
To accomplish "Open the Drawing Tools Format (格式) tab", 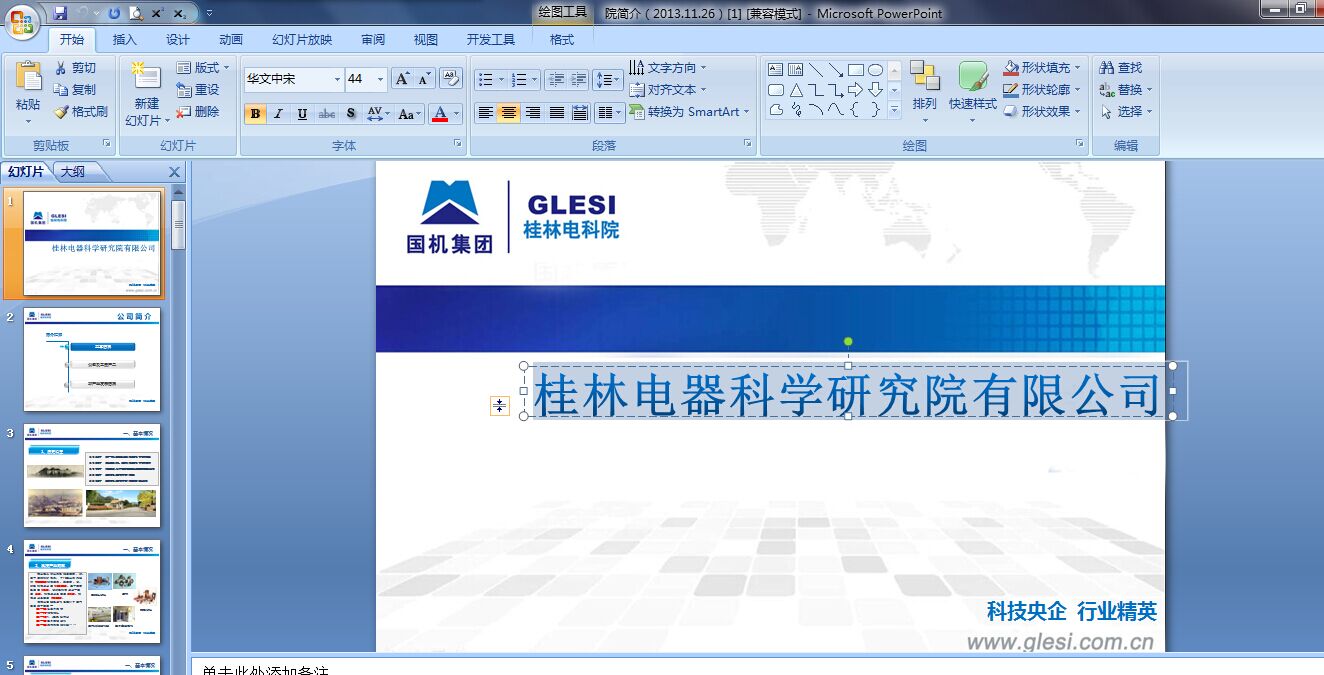I will (562, 40).
